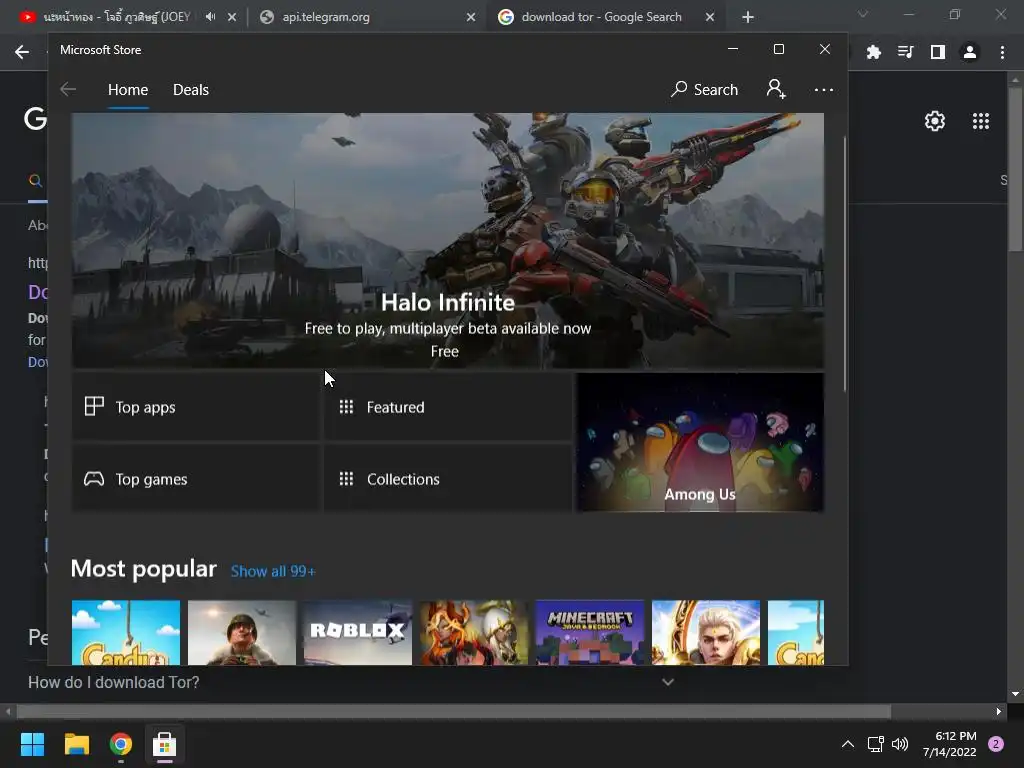Screen dimensions: 1024x768
Task: Open the Featured tile
Action: pos(448,407)
